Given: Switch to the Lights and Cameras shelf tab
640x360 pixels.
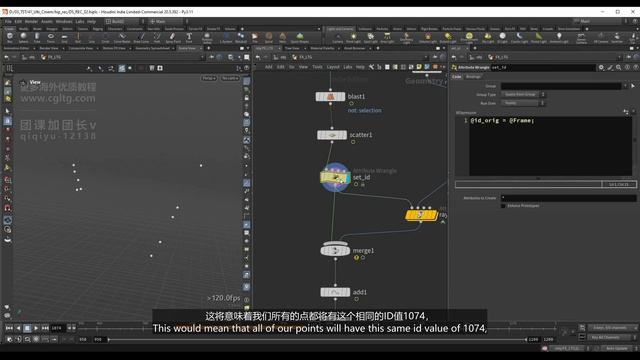Looking at the screenshot, I should point(340,29).
